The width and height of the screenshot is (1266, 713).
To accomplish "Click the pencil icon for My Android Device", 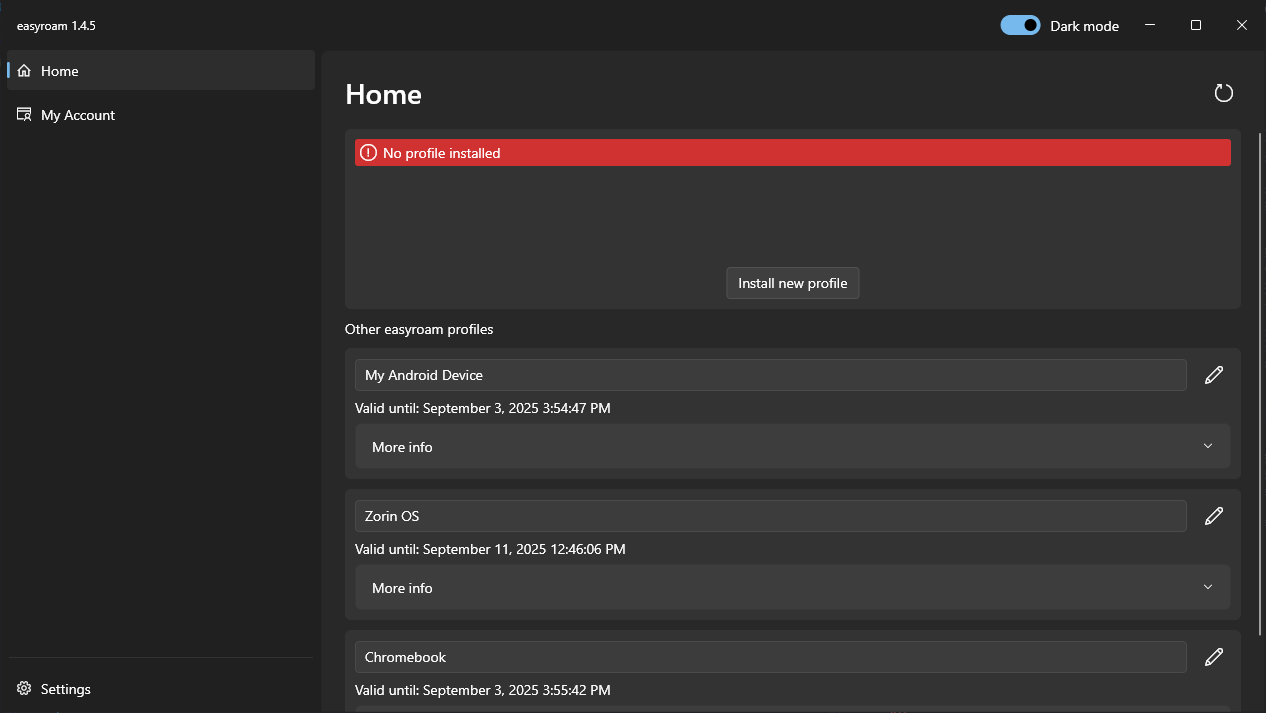I will [x=1213, y=374].
